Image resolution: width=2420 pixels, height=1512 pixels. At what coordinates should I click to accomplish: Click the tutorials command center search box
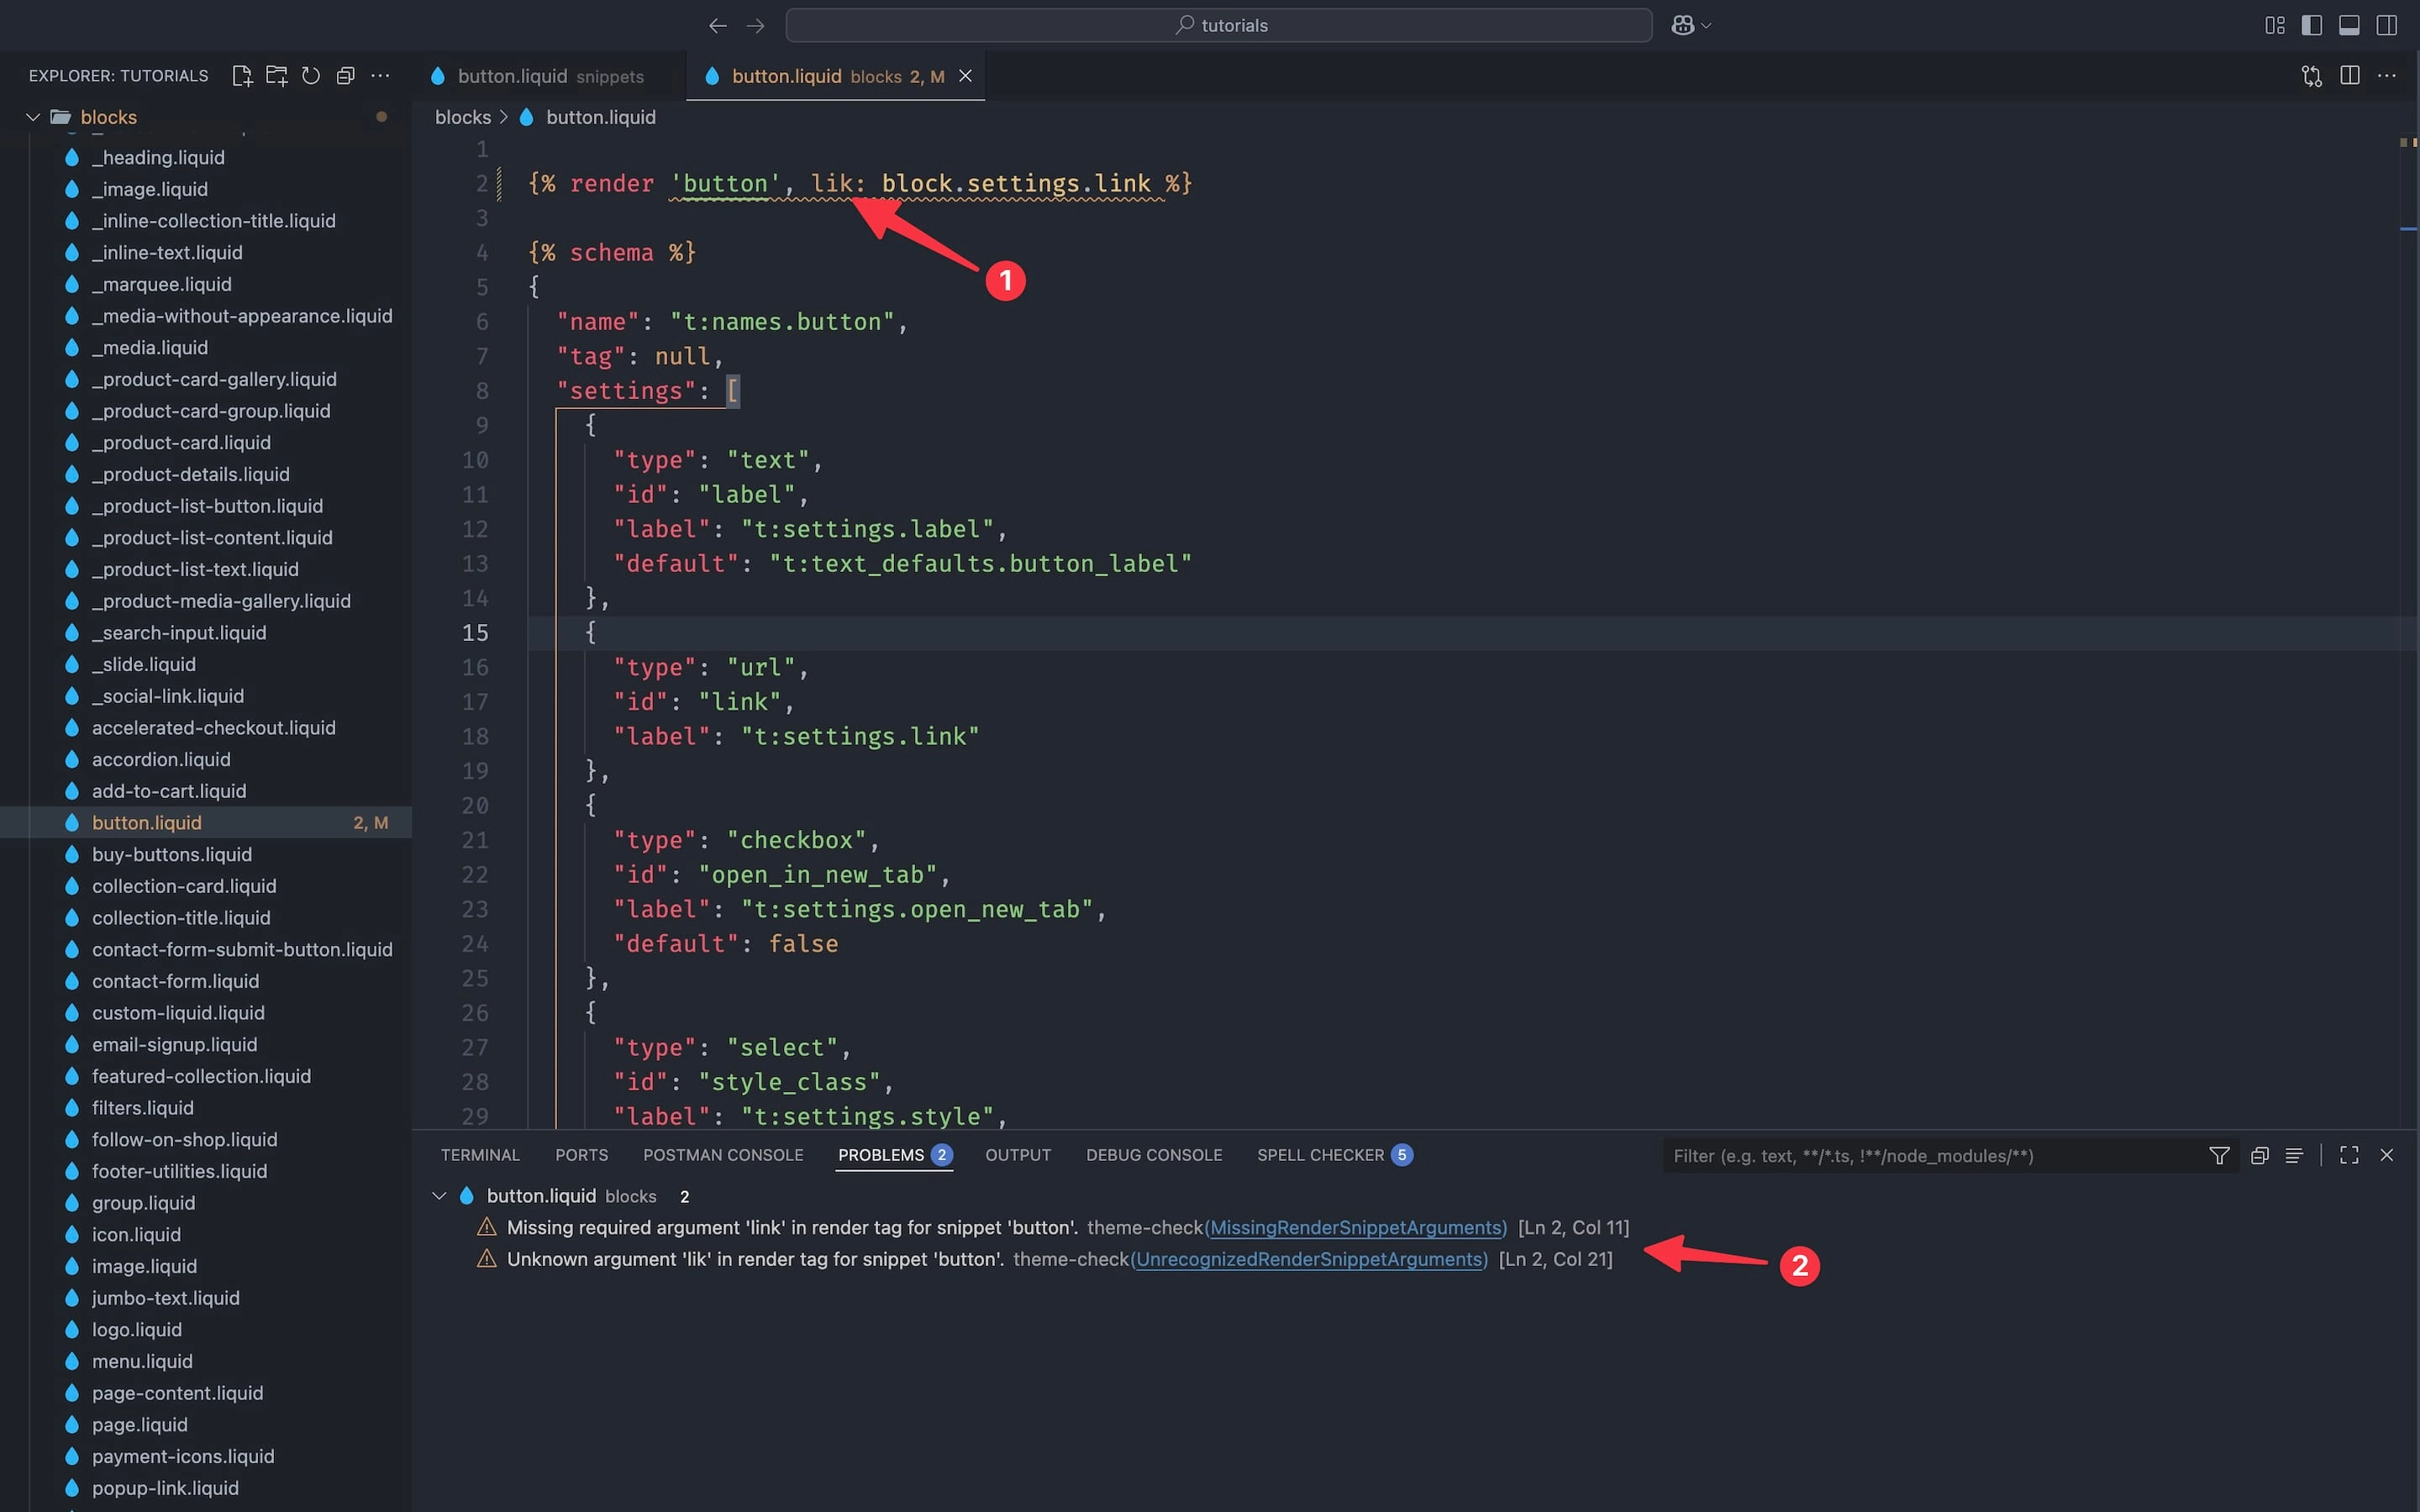(1218, 26)
